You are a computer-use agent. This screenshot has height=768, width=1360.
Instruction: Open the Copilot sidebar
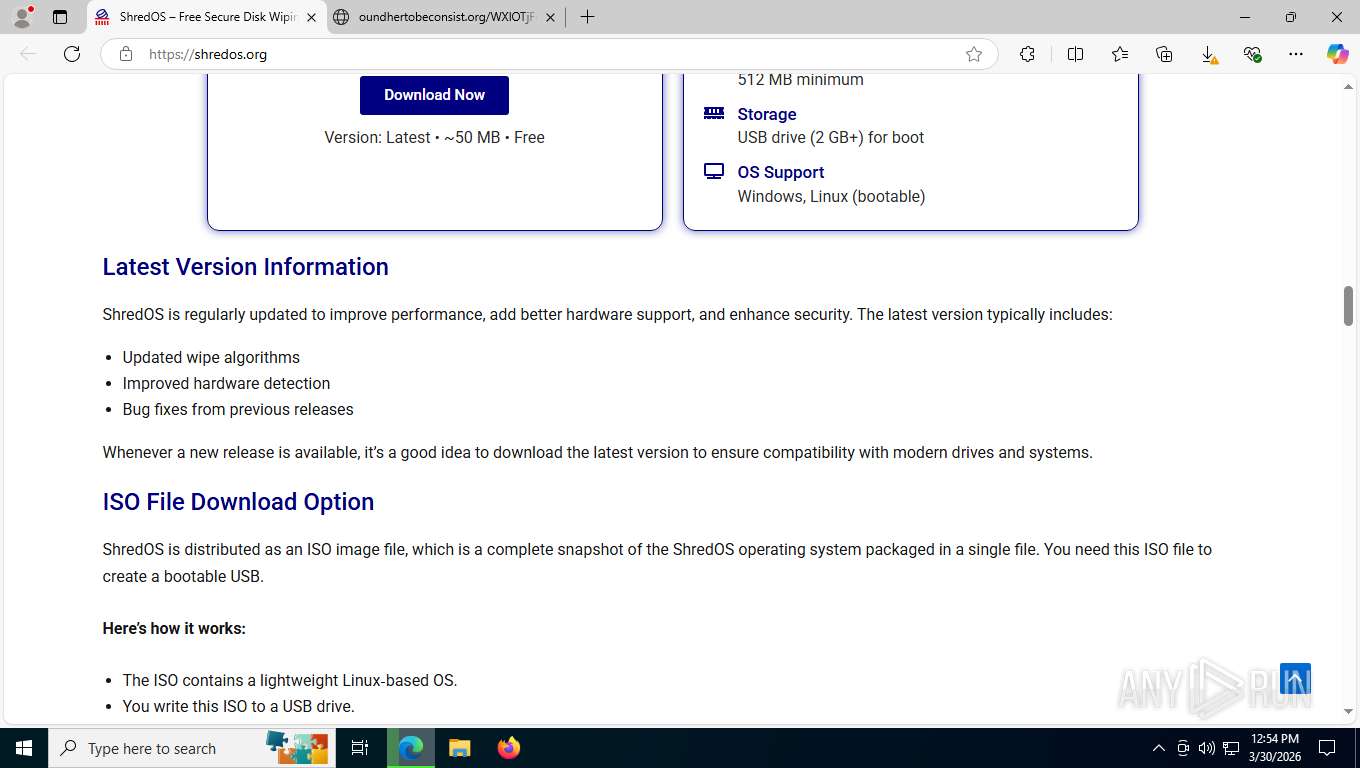tap(1338, 54)
